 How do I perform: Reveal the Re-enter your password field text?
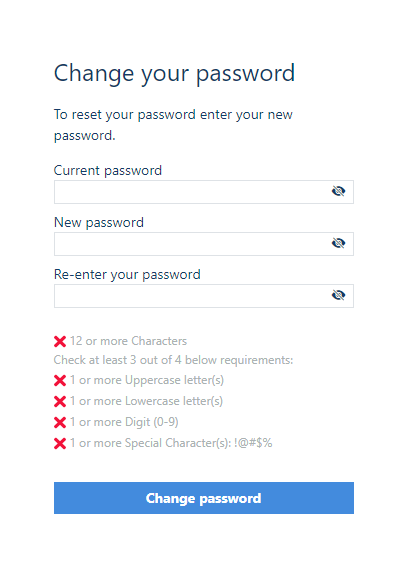[x=339, y=295]
